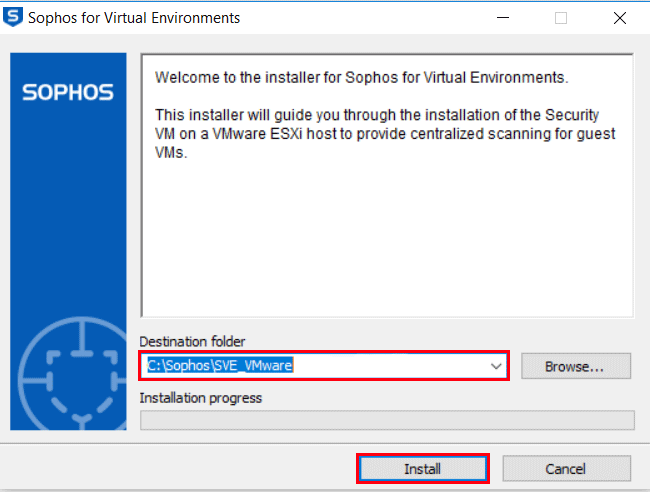650x492 pixels.
Task: Click the disabled maximize window button
Action: coord(561,18)
